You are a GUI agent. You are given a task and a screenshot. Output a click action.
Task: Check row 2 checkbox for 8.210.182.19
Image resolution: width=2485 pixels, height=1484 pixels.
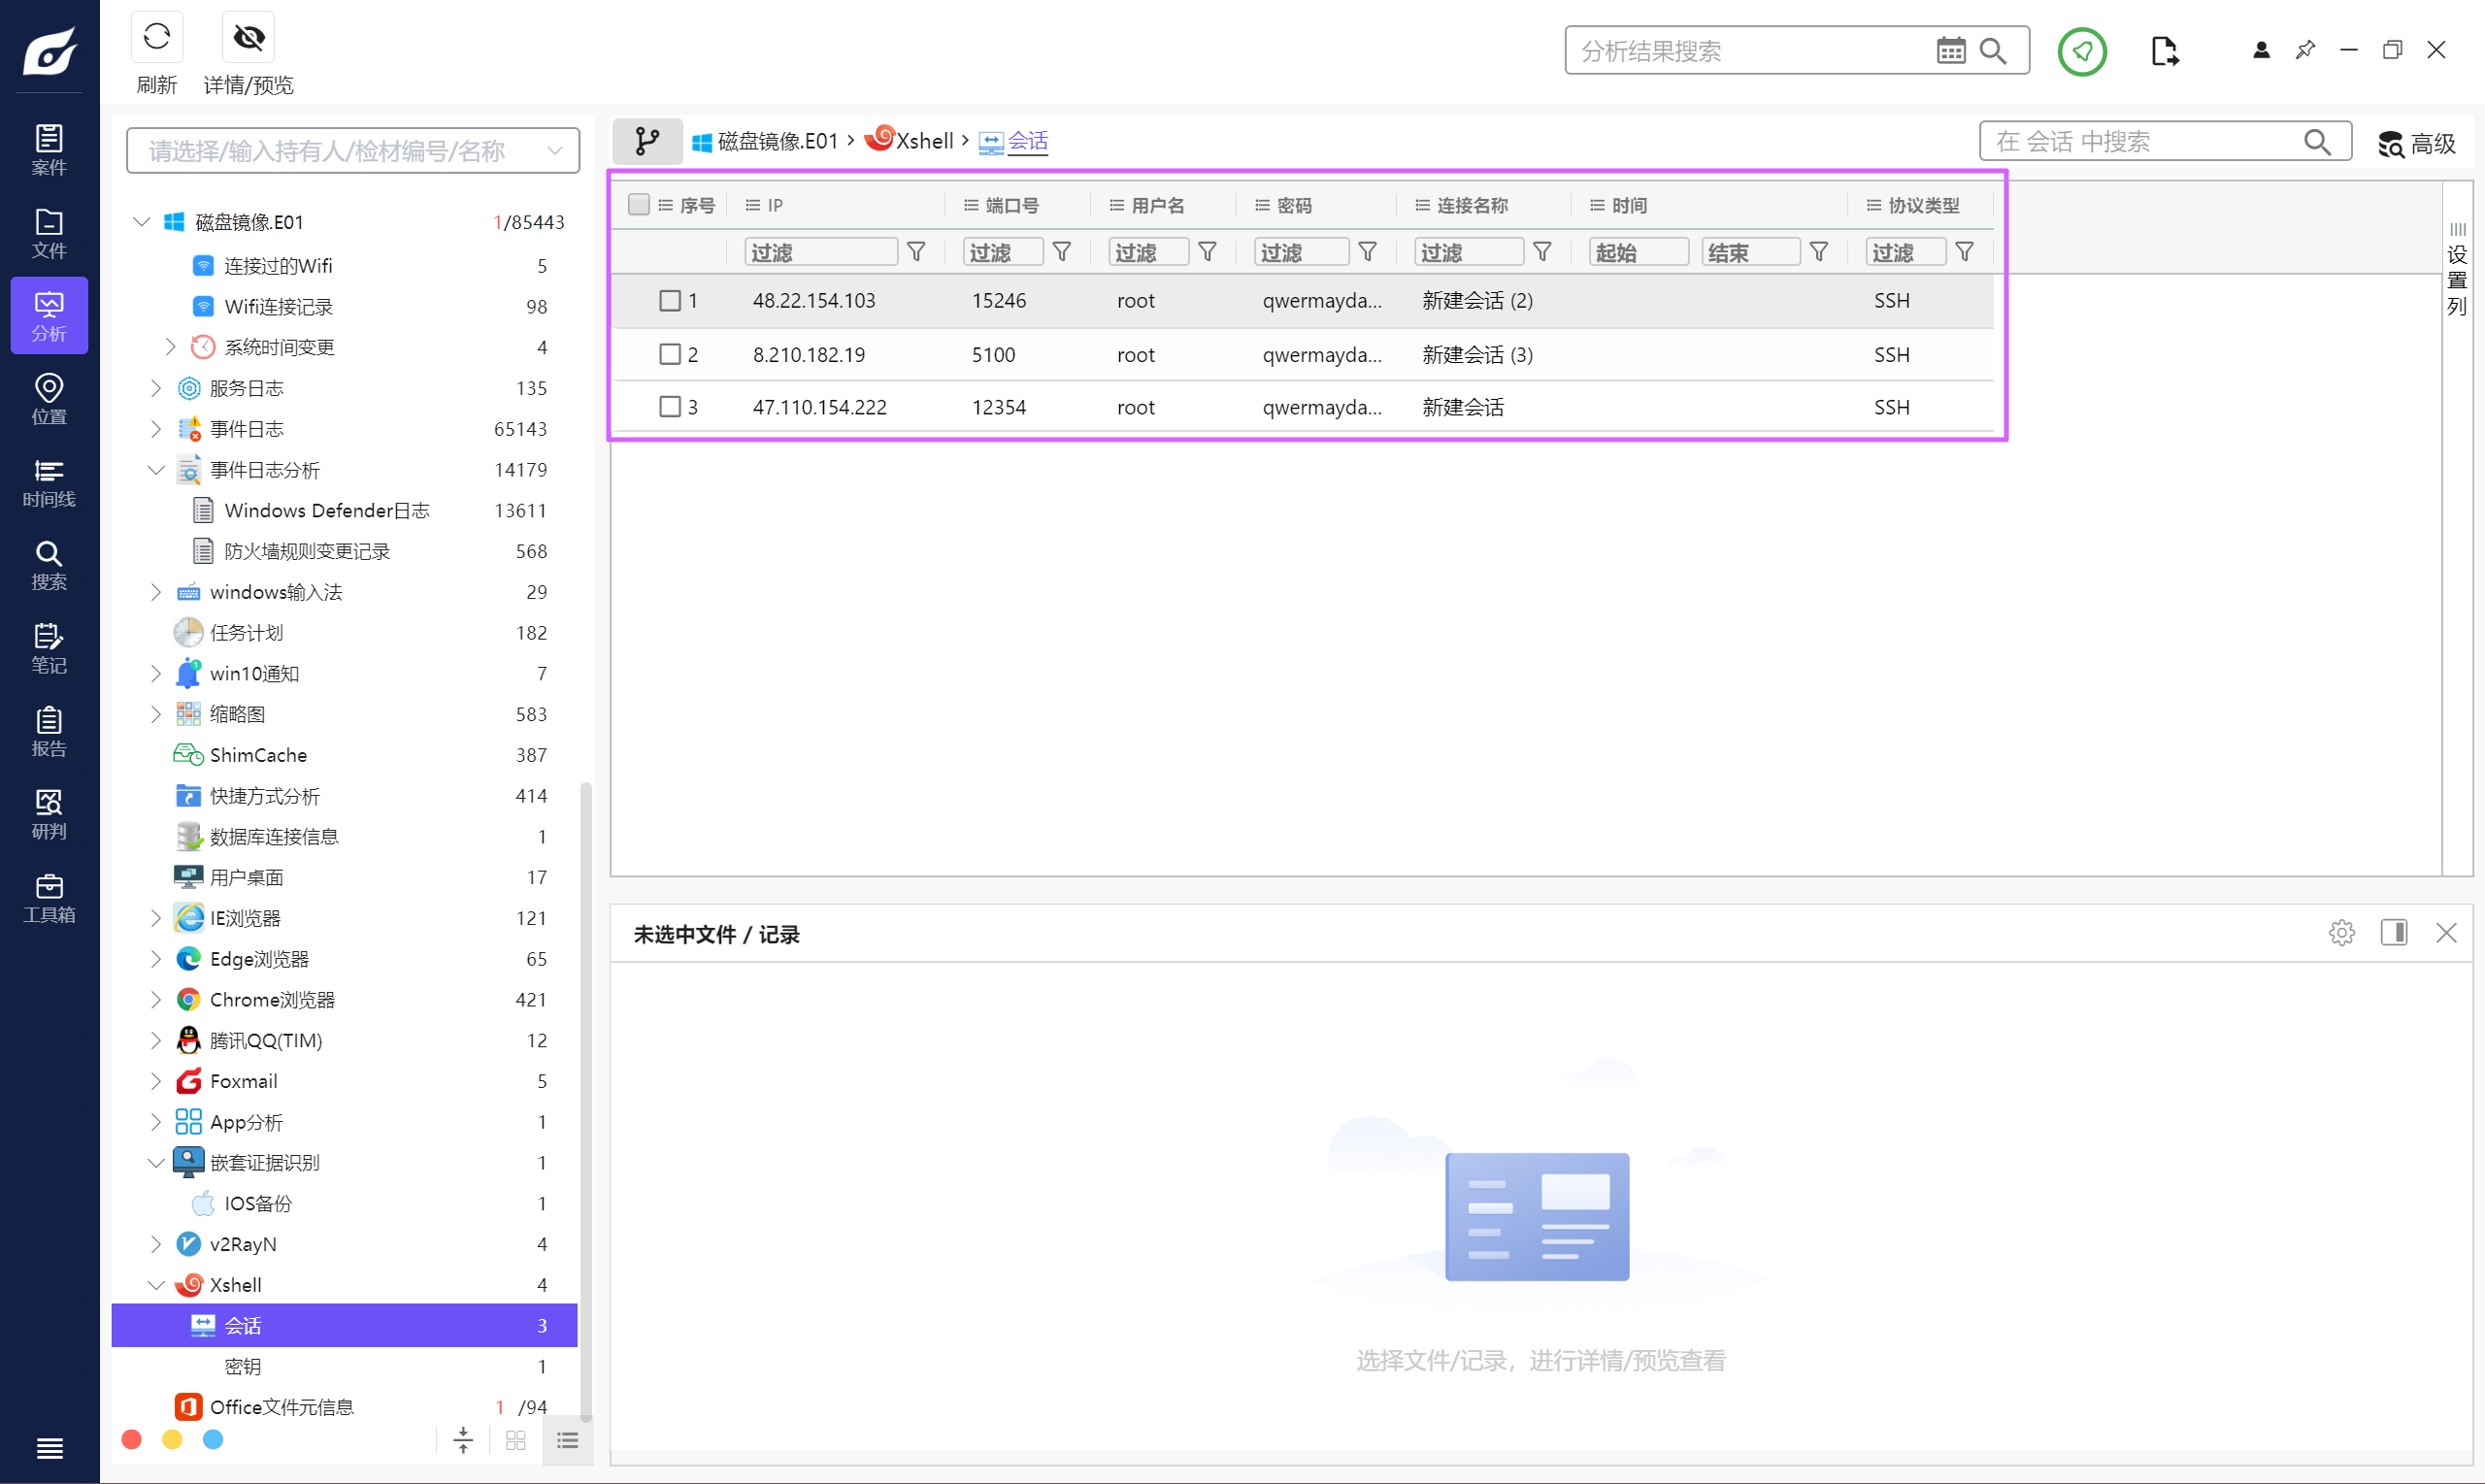[x=669, y=354]
